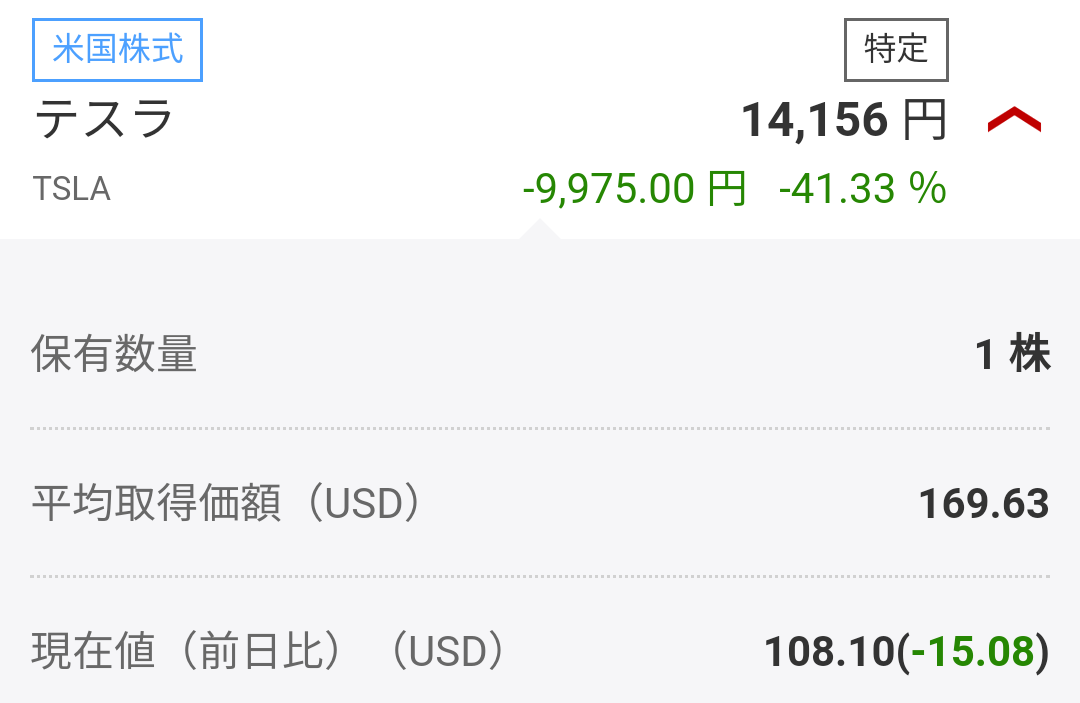Tap the dotted divider below 平均取得価額
Screen dimensions: 1080x703
(x=540, y=576)
